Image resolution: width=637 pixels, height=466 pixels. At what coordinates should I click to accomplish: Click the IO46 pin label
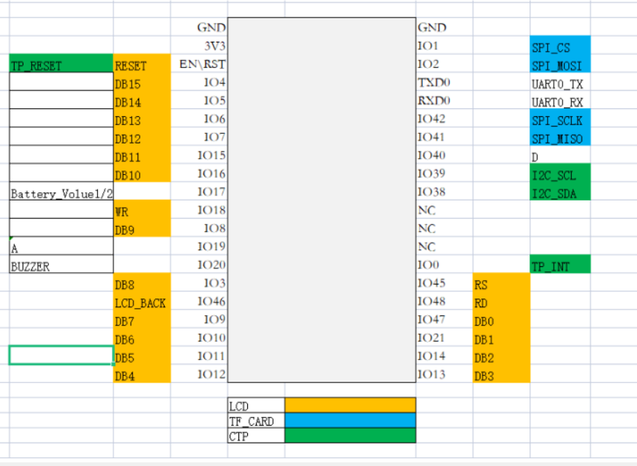click(x=212, y=301)
